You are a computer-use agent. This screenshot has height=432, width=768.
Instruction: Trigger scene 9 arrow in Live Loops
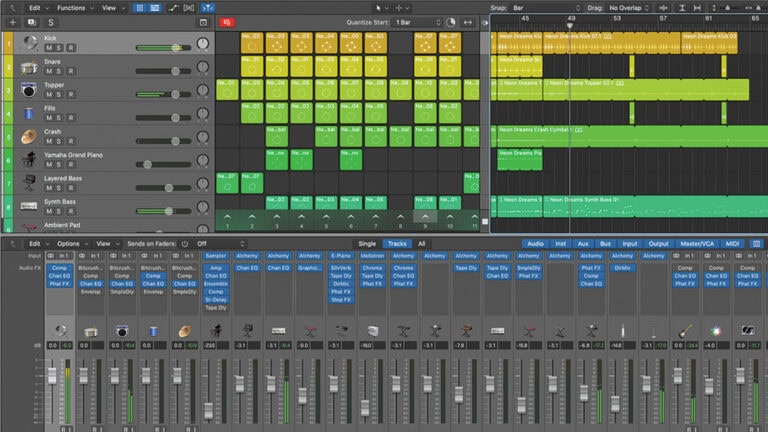click(x=425, y=216)
